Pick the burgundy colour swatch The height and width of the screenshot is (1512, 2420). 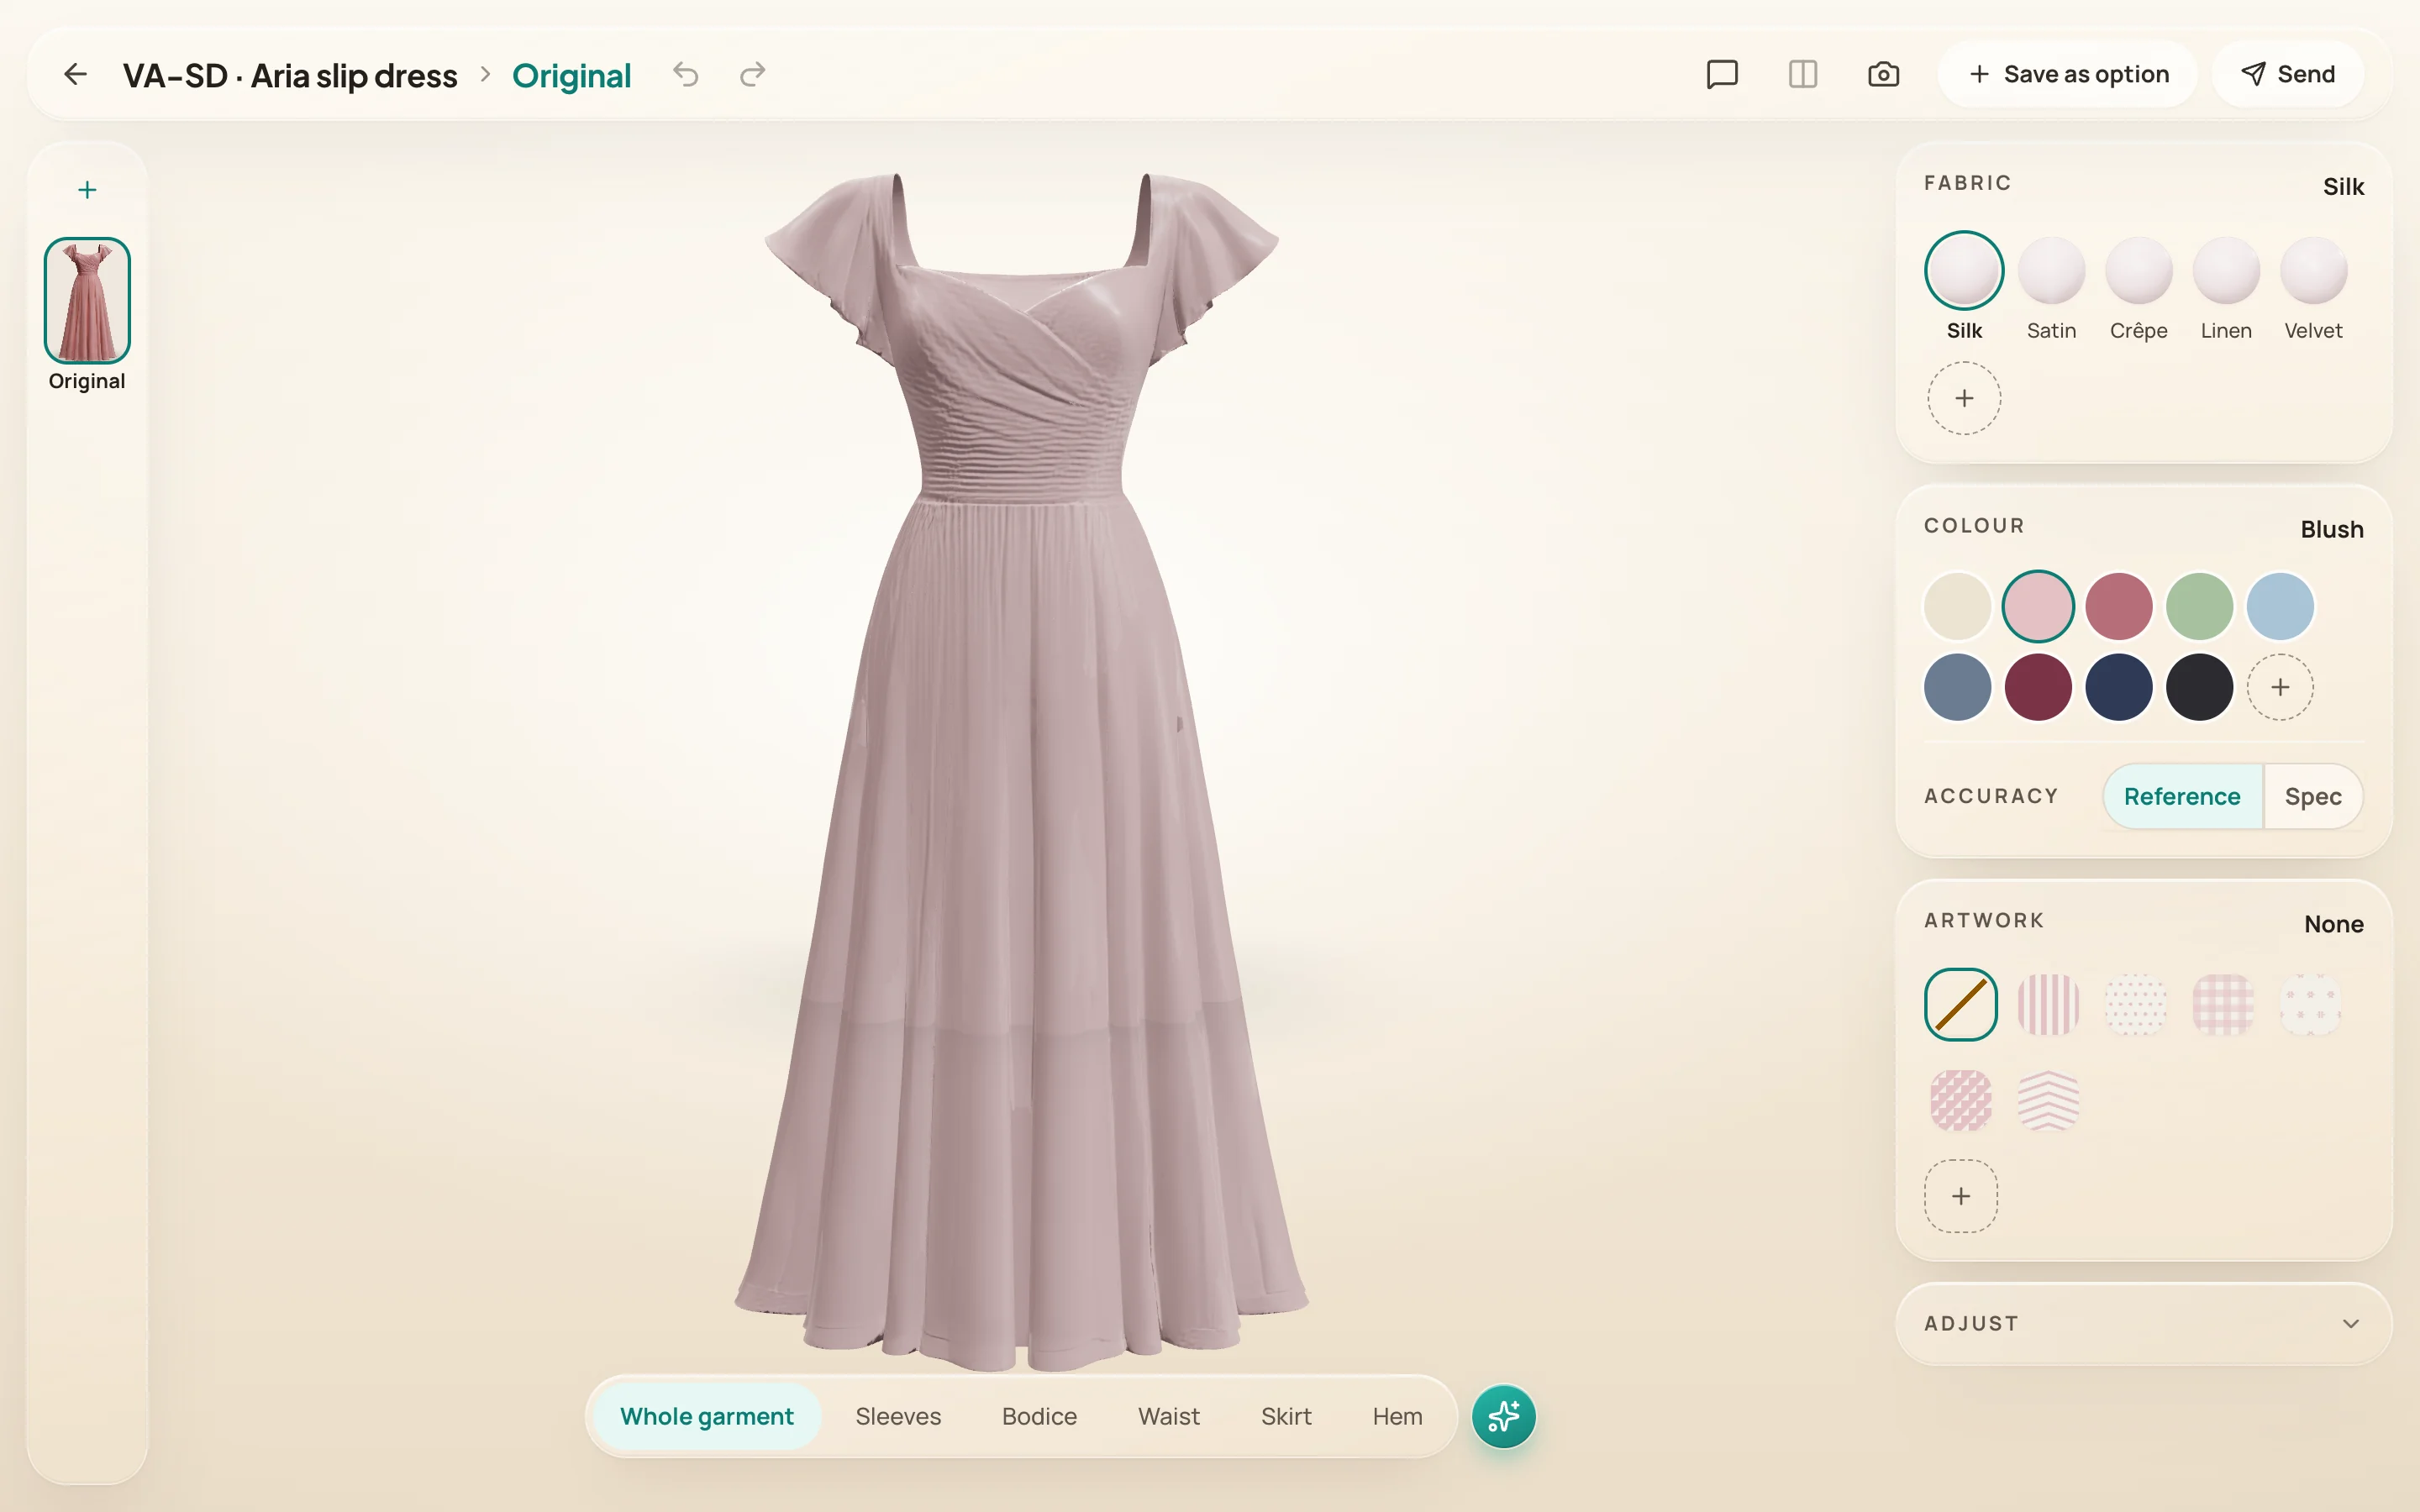[x=2038, y=687]
